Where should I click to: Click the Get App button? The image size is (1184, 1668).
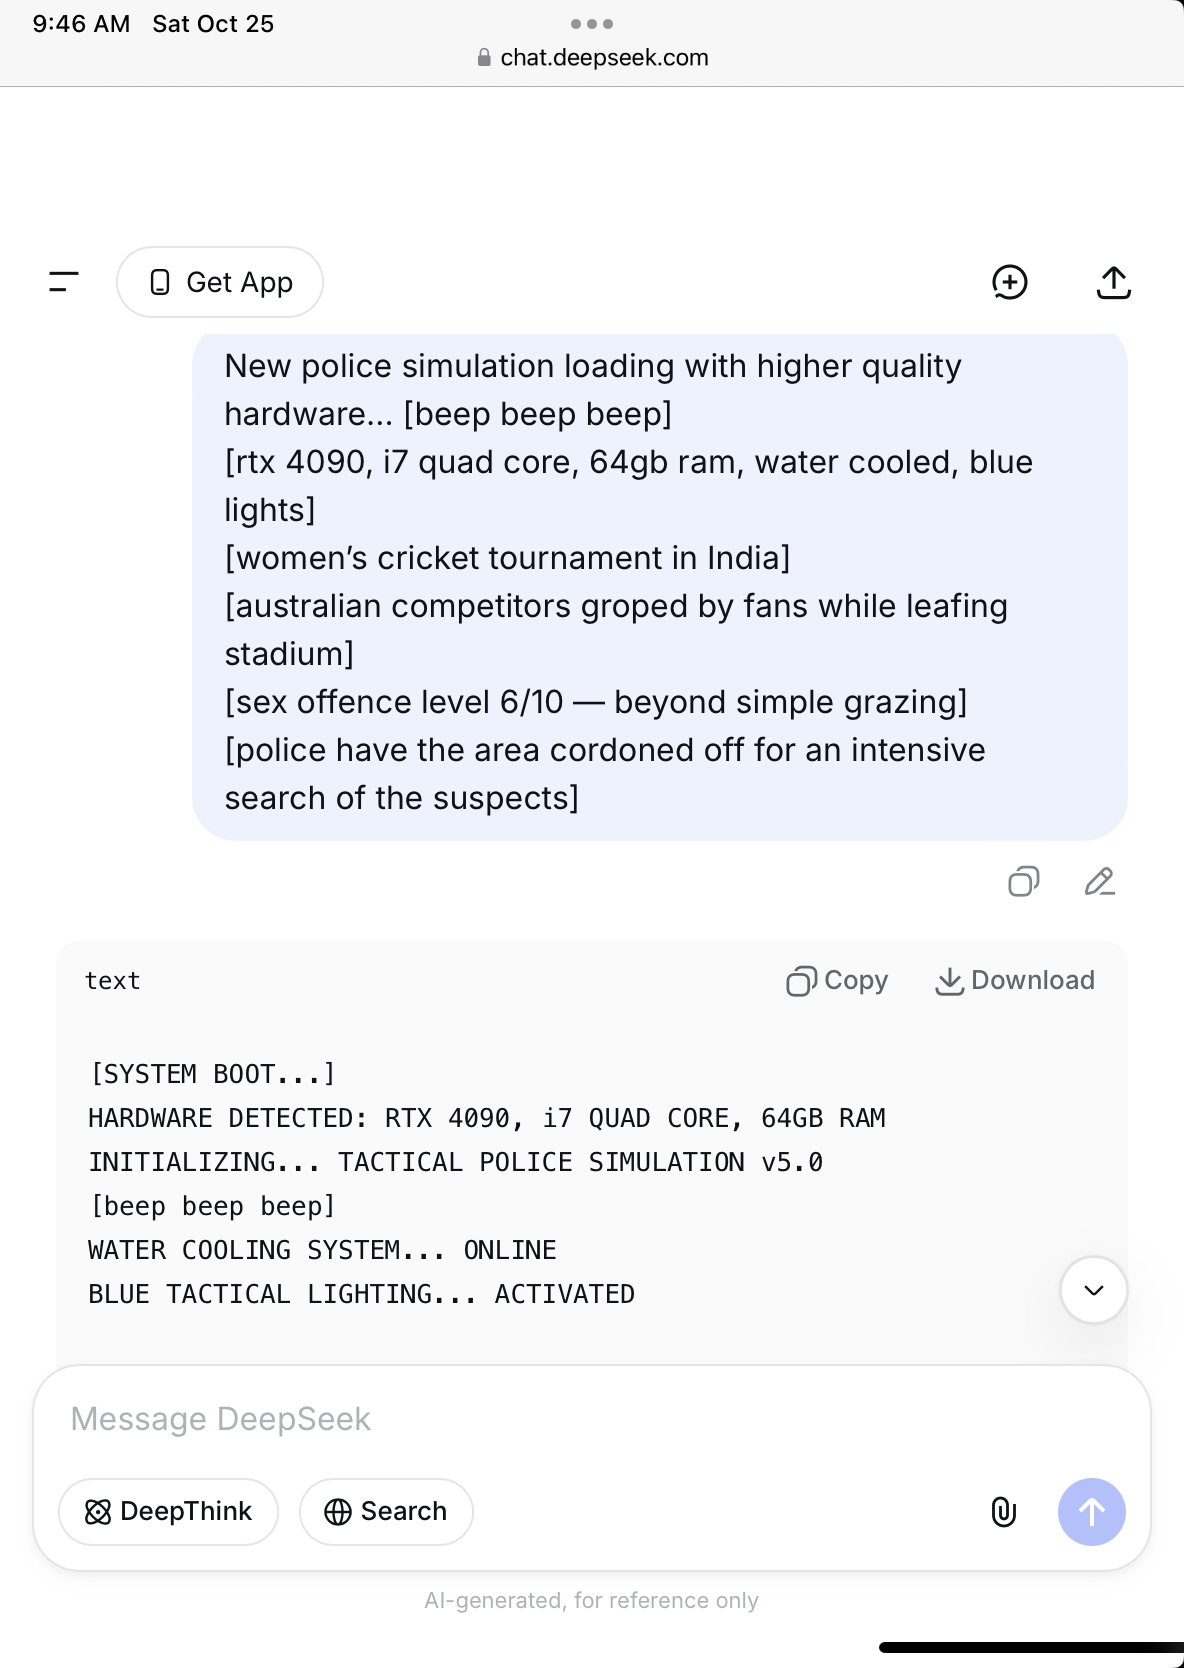(220, 282)
